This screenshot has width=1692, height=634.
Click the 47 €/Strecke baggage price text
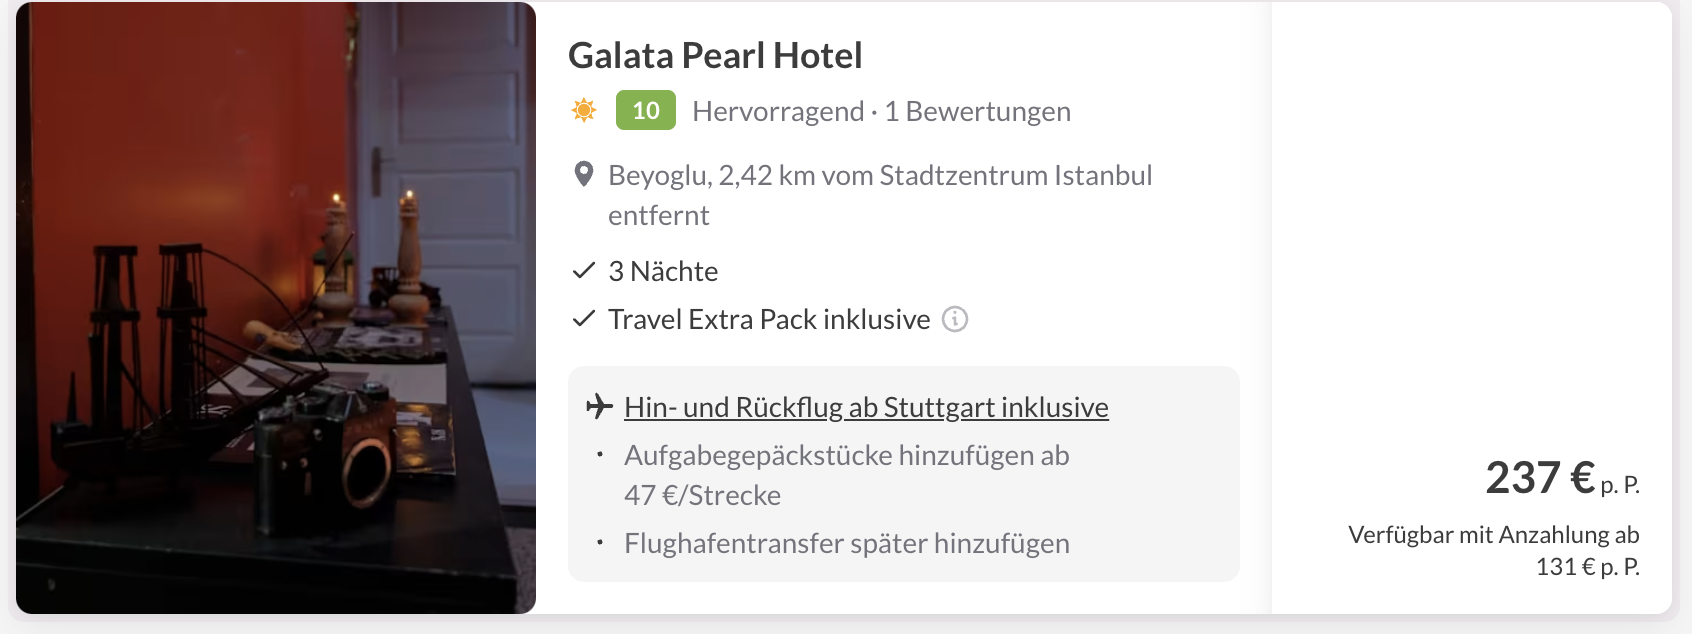tap(702, 495)
